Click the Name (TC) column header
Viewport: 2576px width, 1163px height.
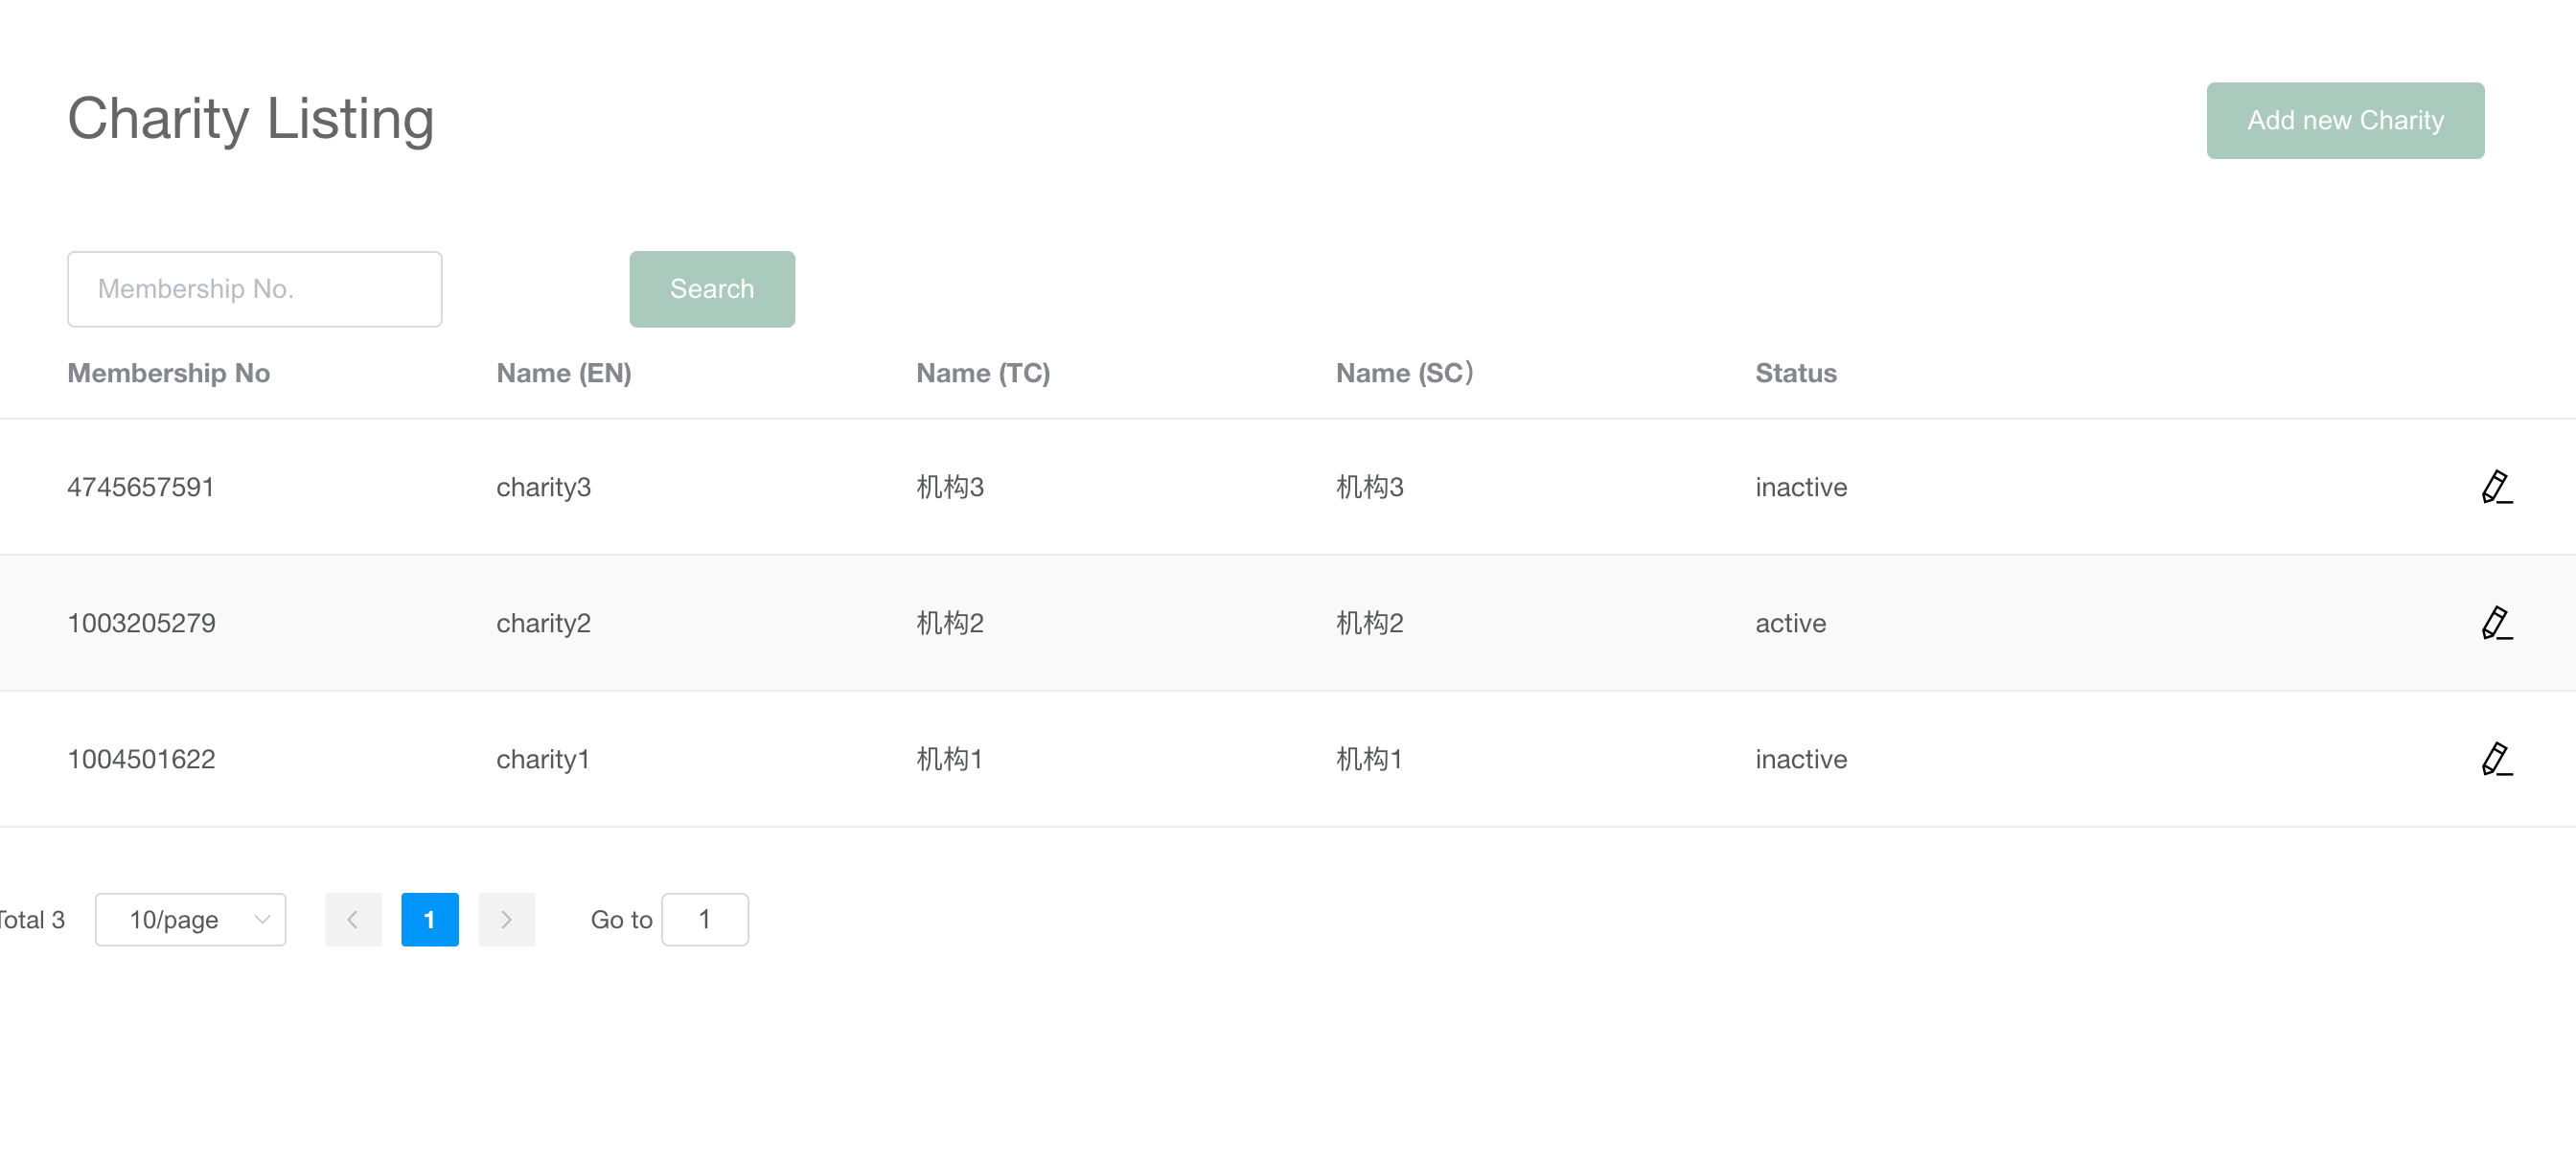point(982,373)
